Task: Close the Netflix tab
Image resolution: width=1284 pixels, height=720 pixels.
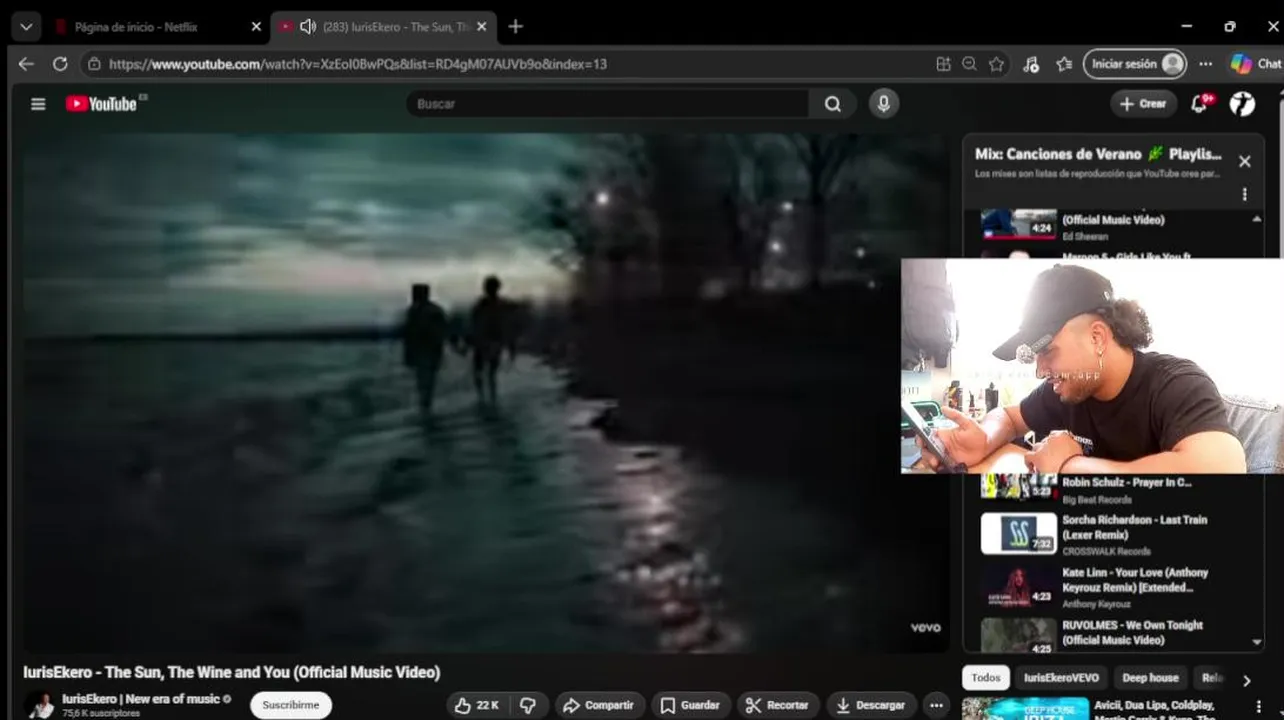Action: pos(255,27)
